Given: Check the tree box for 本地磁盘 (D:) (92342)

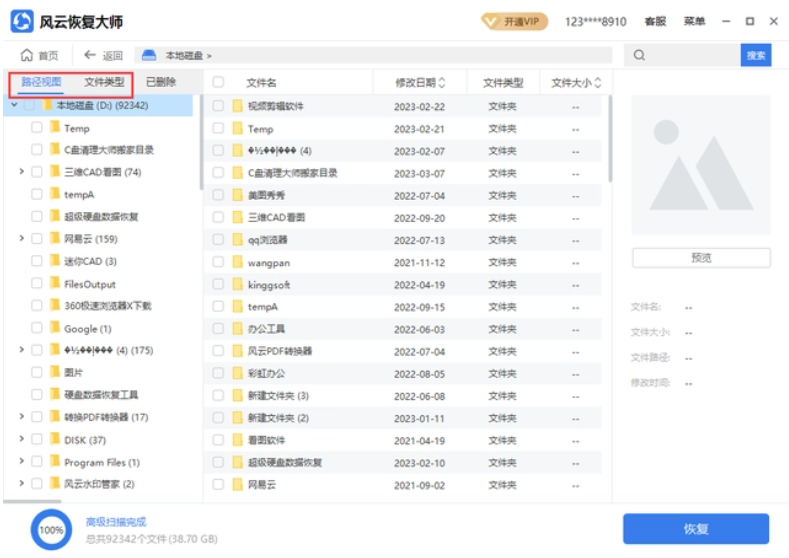Looking at the screenshot, I should tap(29, 105).
